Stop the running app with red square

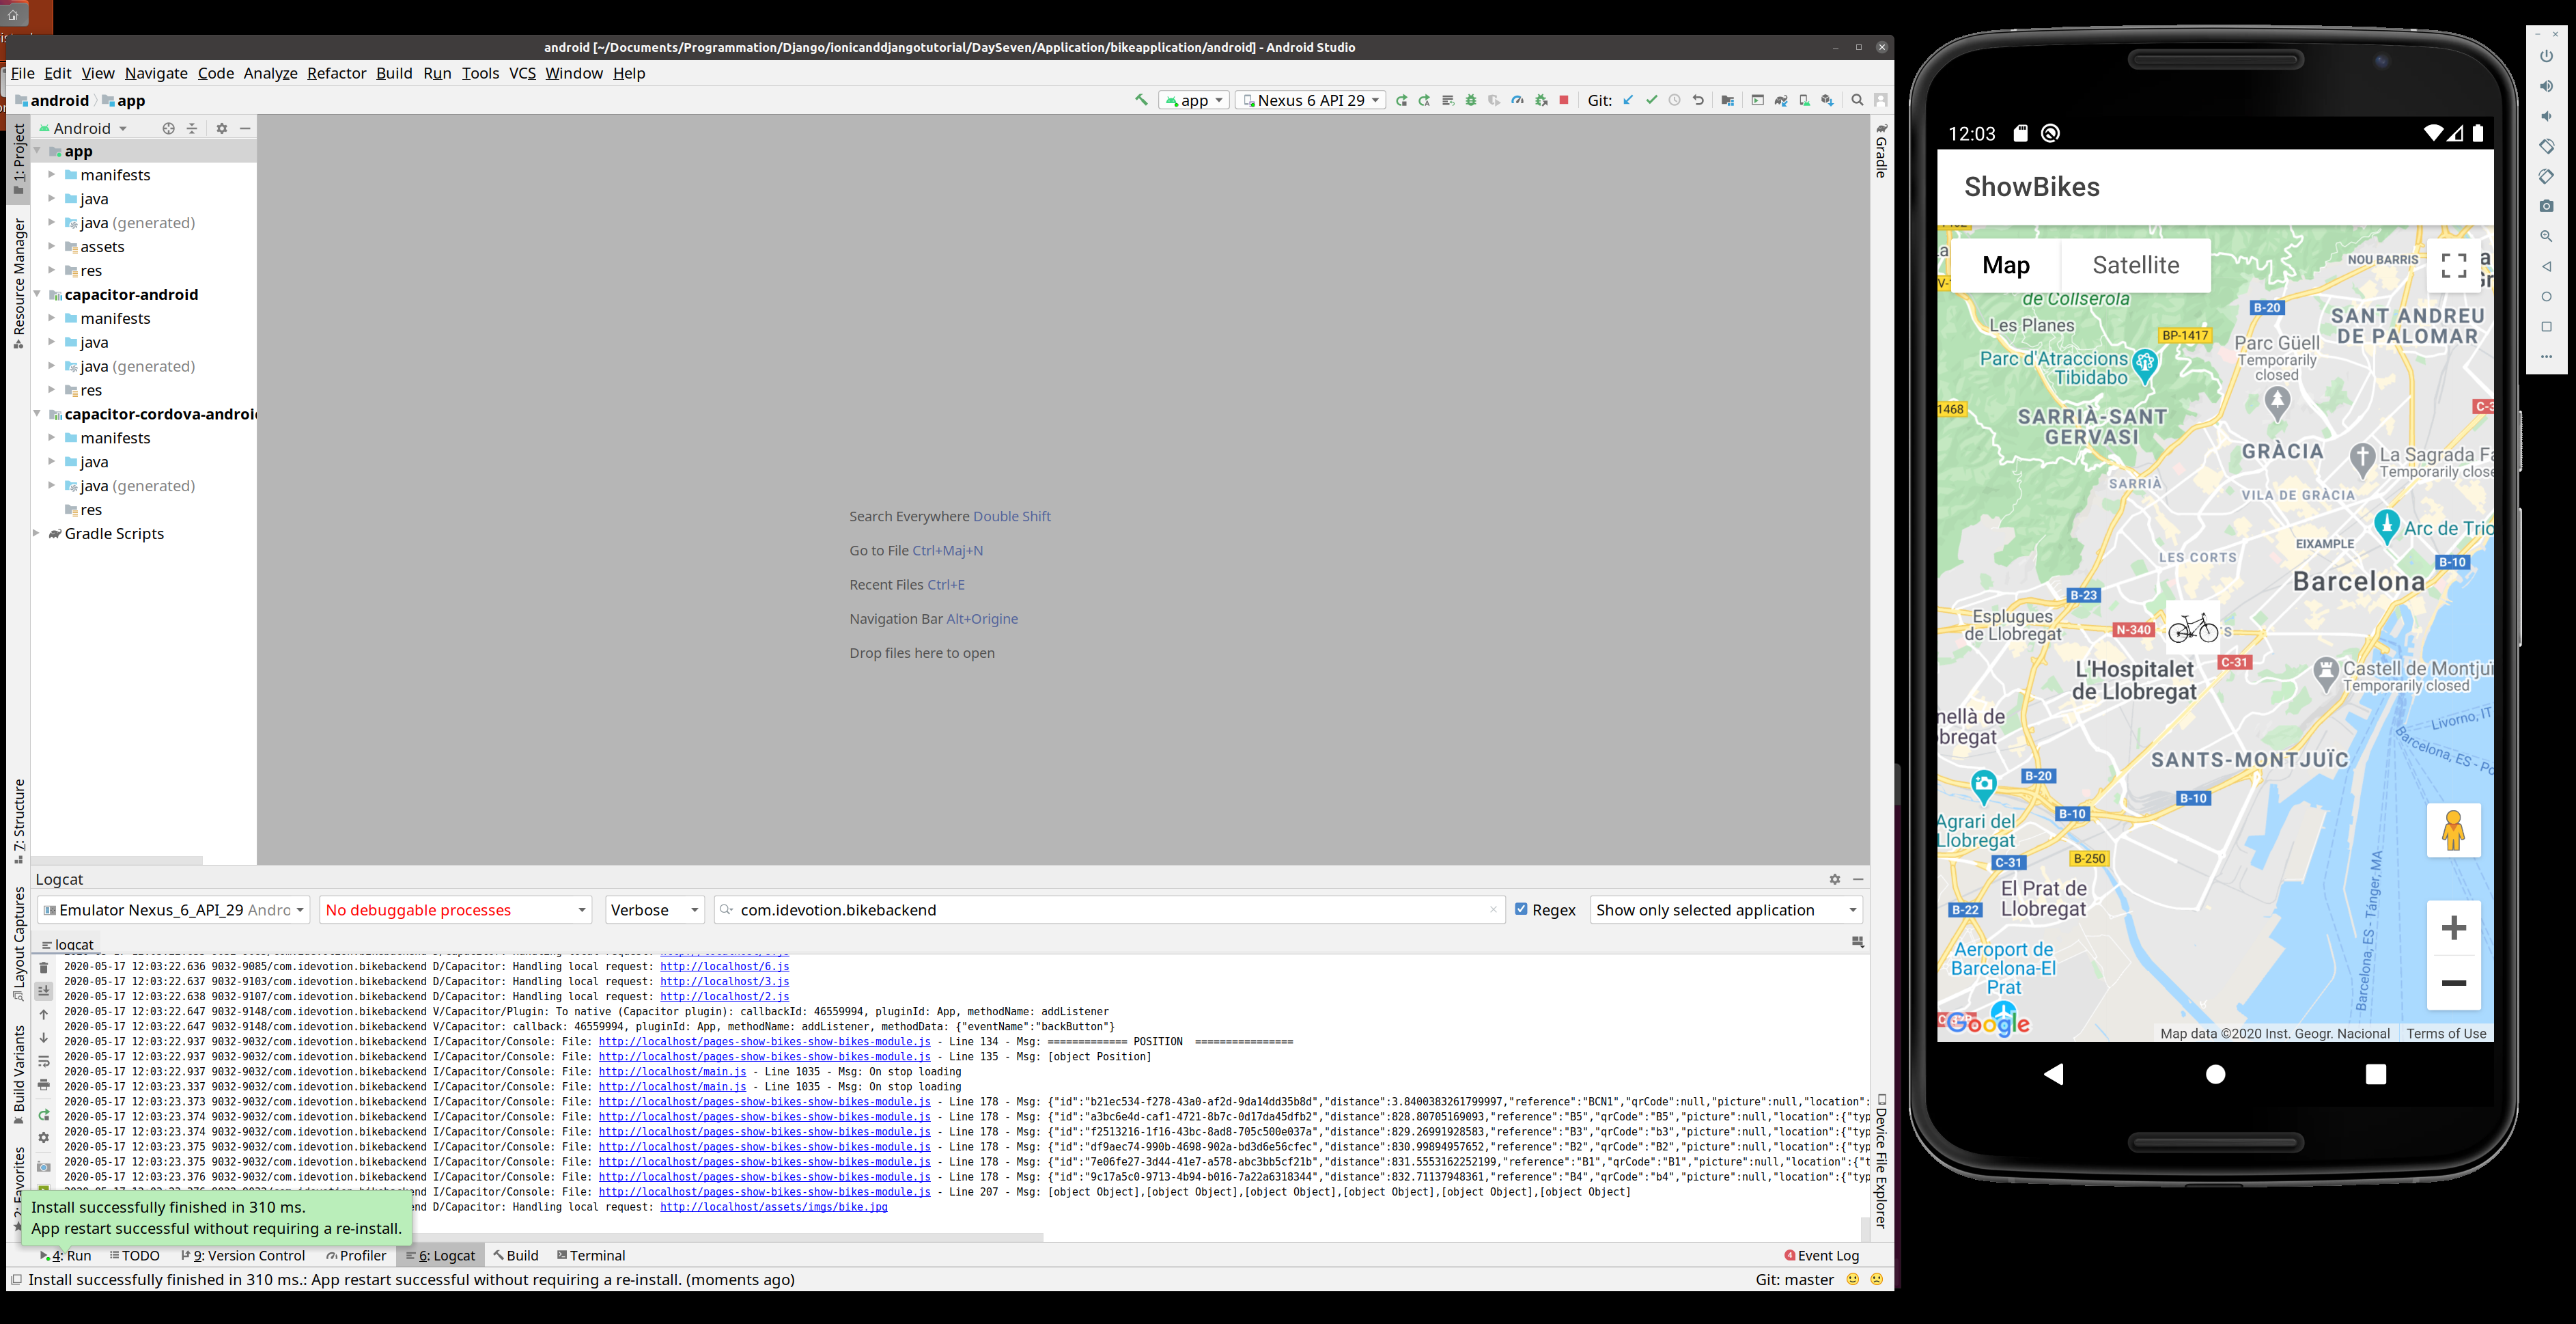[1564, 100]
